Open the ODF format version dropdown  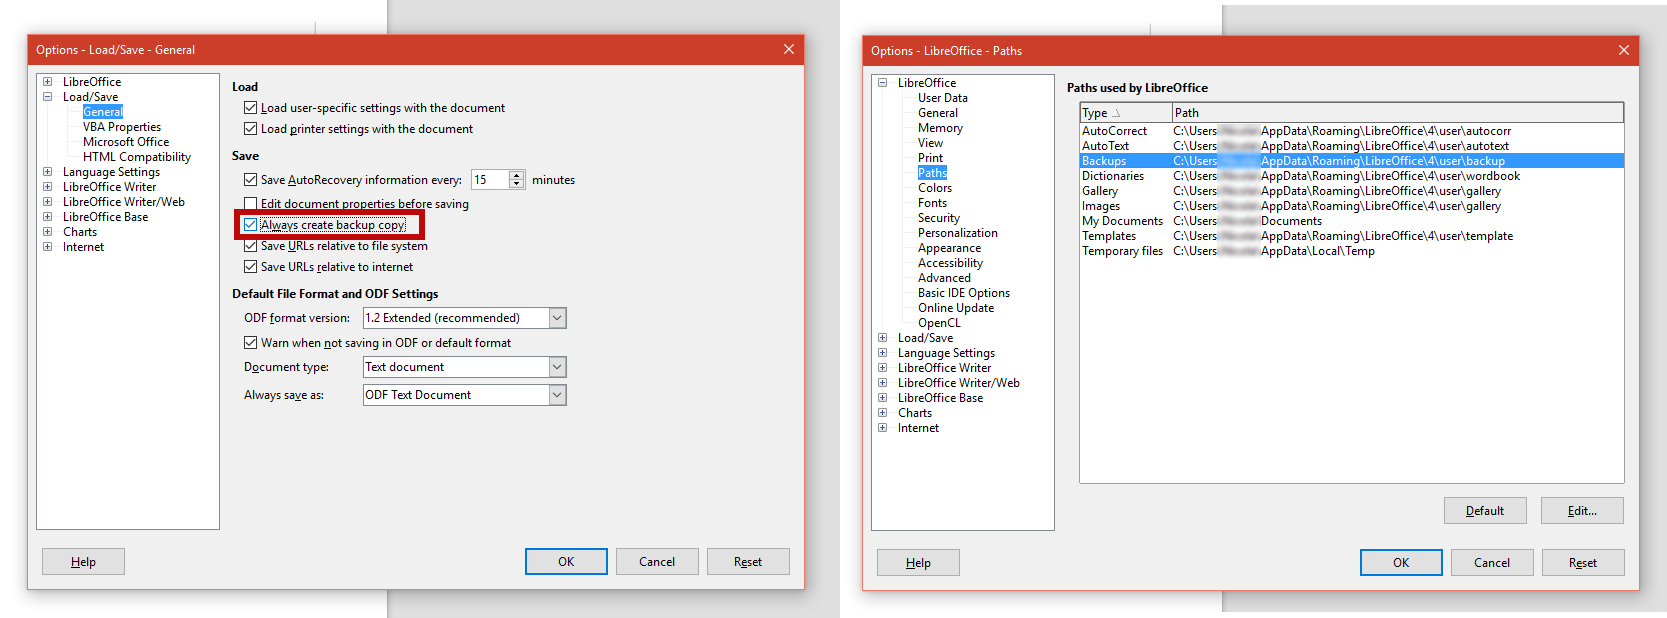[x=557, y=318]
